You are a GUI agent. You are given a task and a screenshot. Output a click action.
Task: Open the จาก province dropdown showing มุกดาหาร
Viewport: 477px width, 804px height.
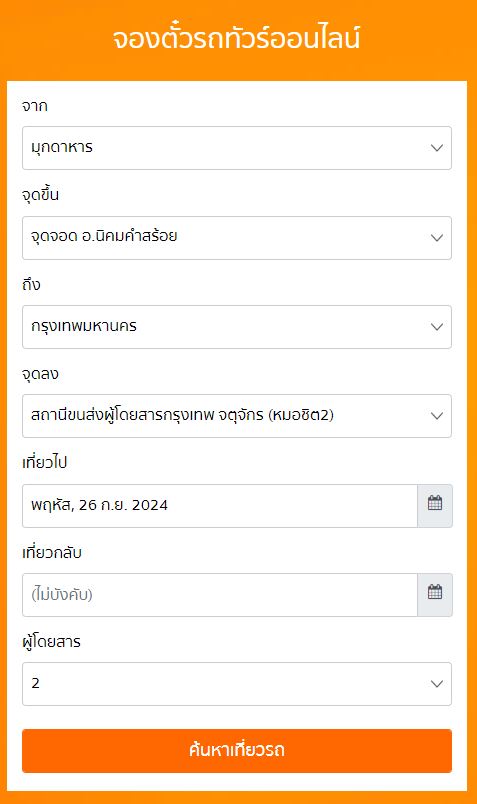click(x=237, y=148)
